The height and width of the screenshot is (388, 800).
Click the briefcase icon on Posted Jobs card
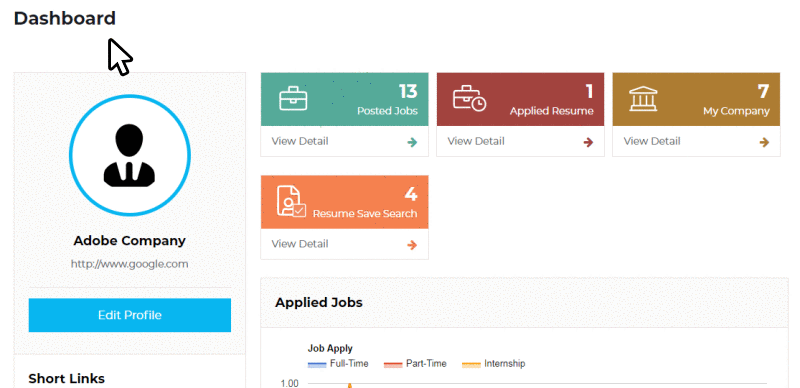click(293, 99)
